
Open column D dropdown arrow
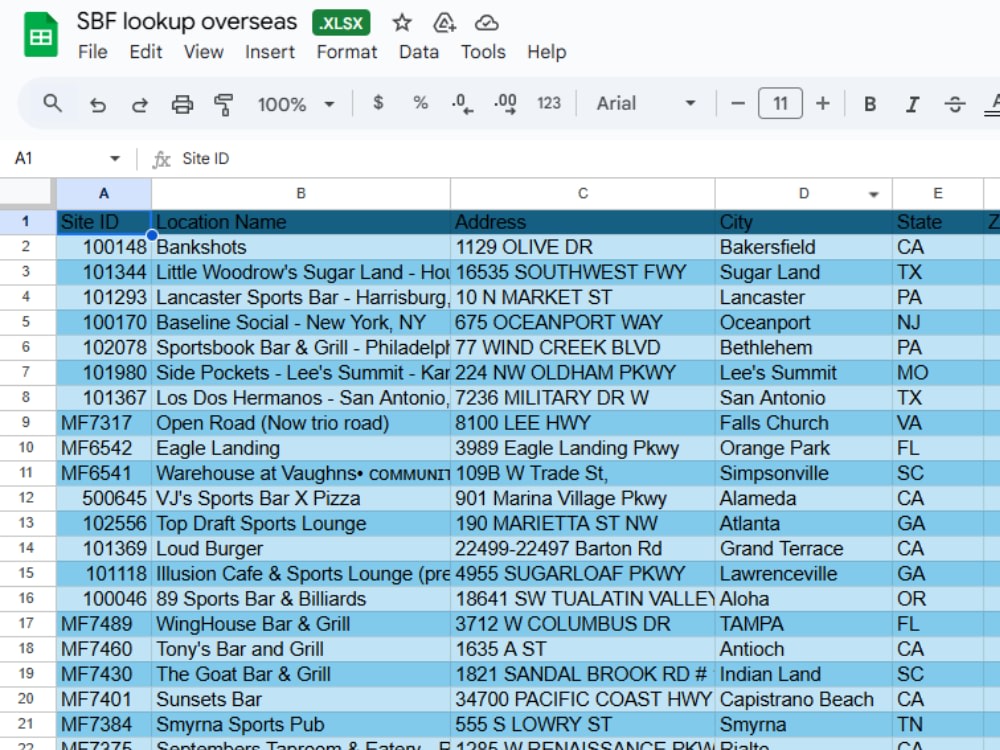click(874, 195)
